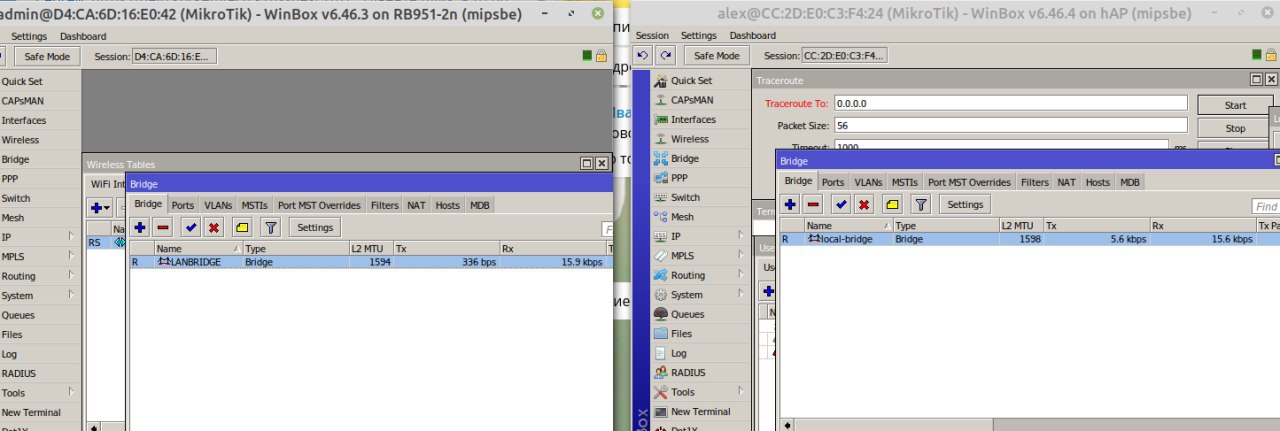Select the local-bridge row in right window
This screenshot has height=431, width=1280.
[x=1029, y=239]
